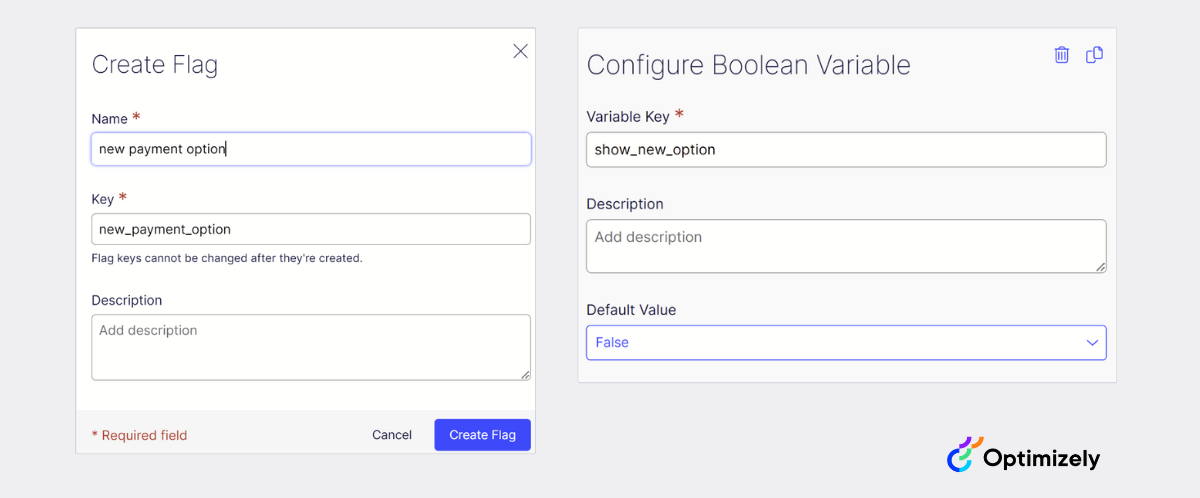Click the Required field note
Viewport: 1200px width, 498px height.
click(139, 435)
